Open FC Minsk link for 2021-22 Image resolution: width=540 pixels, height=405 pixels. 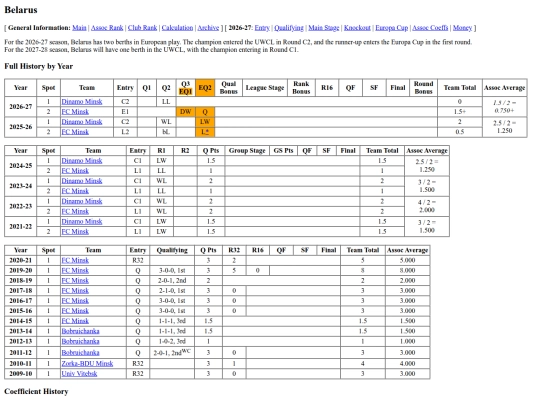(x=75, y=232)
